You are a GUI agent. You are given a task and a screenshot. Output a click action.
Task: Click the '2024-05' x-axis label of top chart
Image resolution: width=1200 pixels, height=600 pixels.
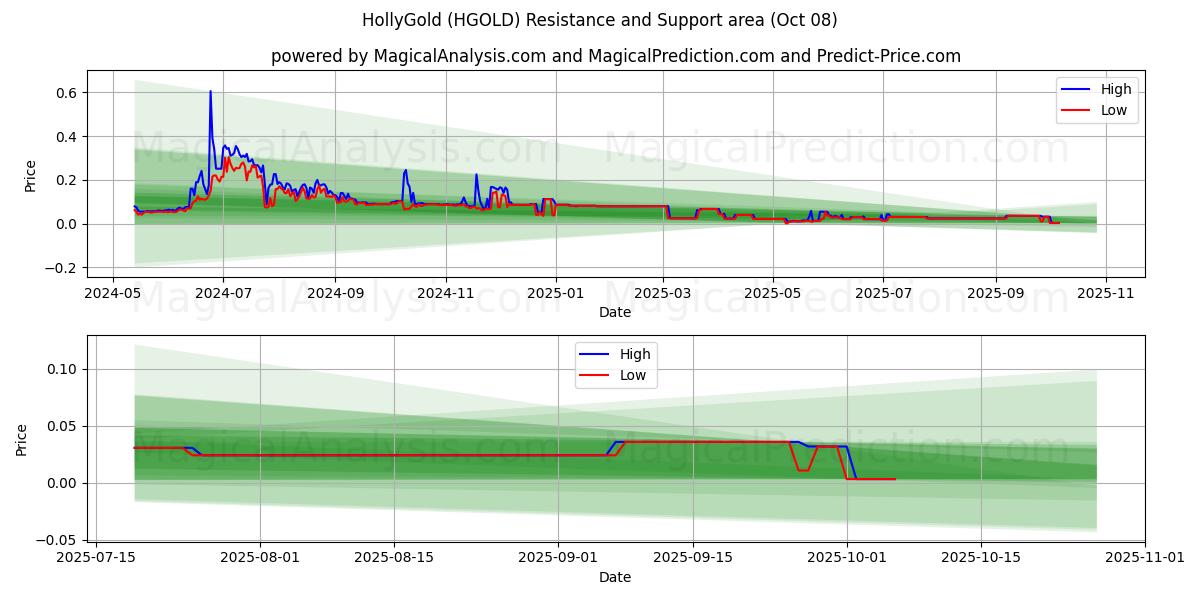pyautogui.click(x=112, y=295)
